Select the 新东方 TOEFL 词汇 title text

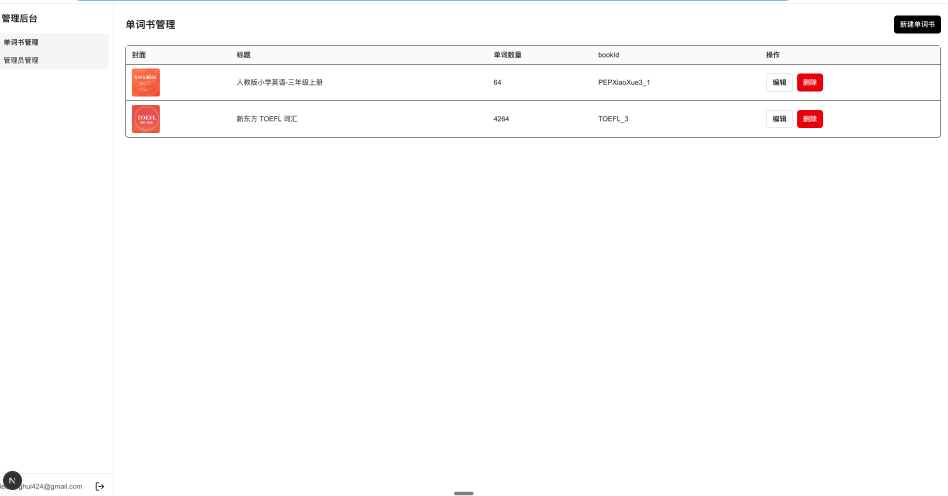point(267,119)
